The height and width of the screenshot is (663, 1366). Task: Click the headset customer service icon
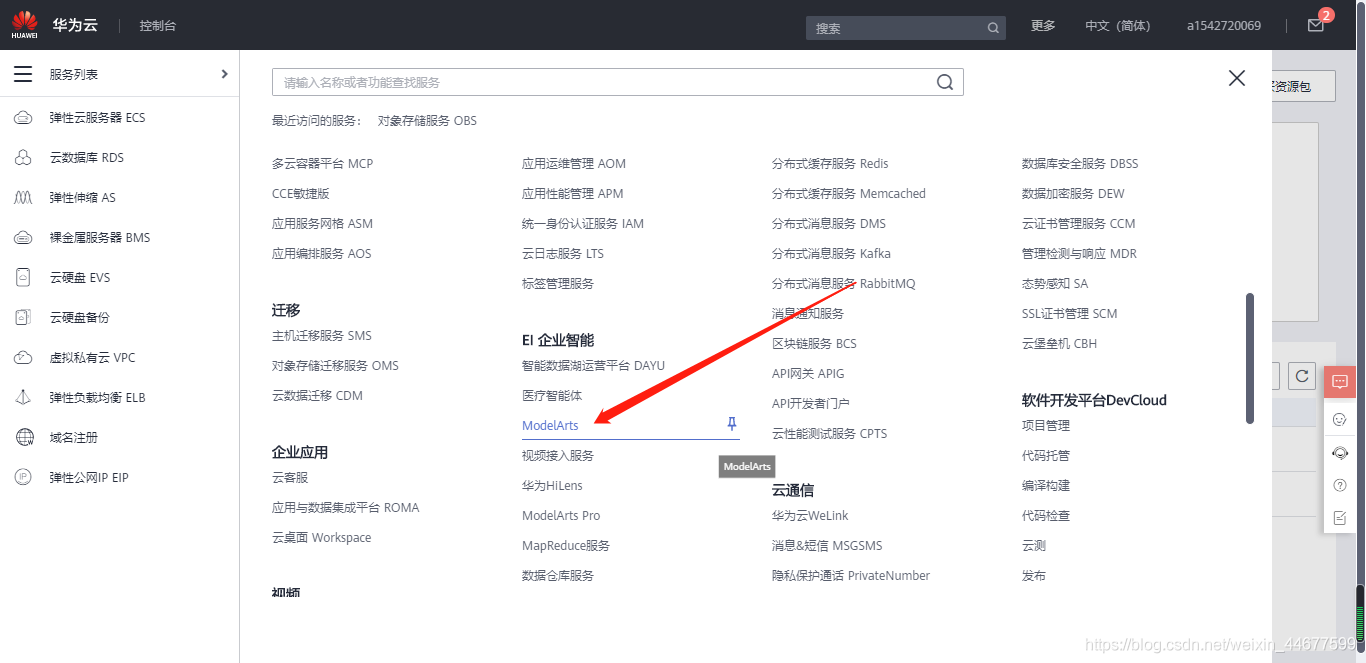pos(1340,453)
